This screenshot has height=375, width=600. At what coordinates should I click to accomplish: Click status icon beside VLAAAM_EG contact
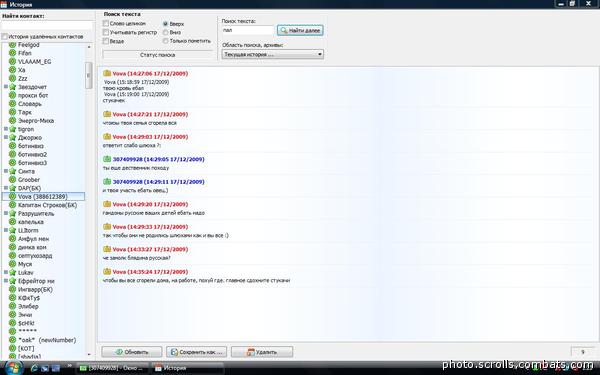point(12,62)
